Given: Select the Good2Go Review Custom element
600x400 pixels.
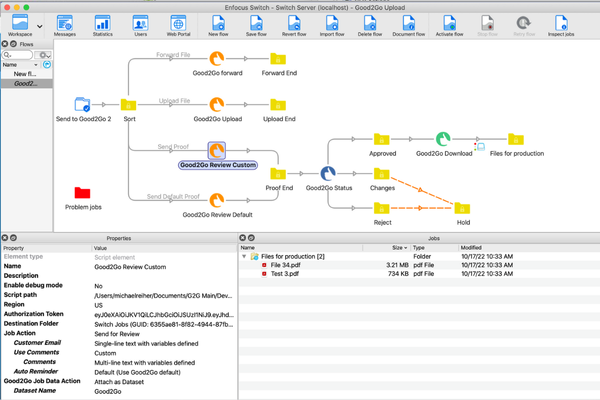Looking at the screenshot, I should 217,150.
